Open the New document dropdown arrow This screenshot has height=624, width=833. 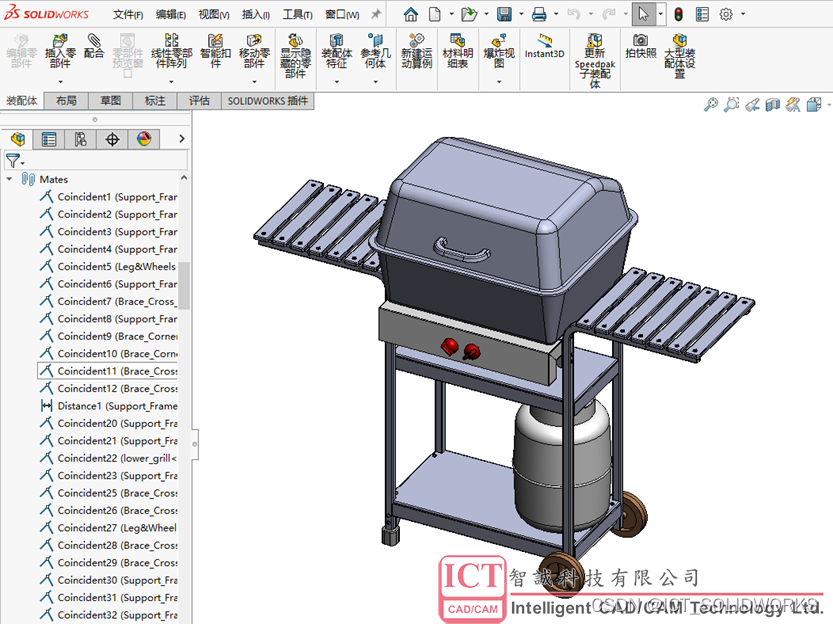point(452,14)
